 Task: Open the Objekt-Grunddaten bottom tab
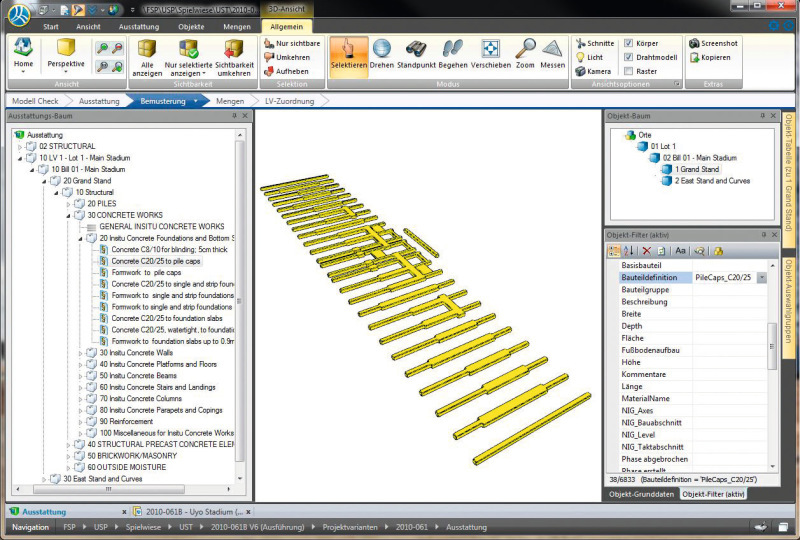point(641,494)
